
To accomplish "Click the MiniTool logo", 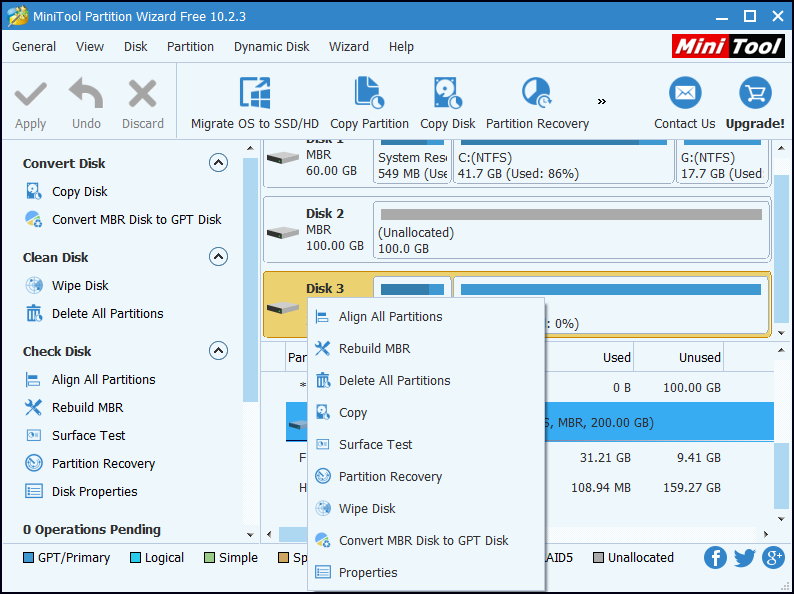I will click(x=728, y=46).
